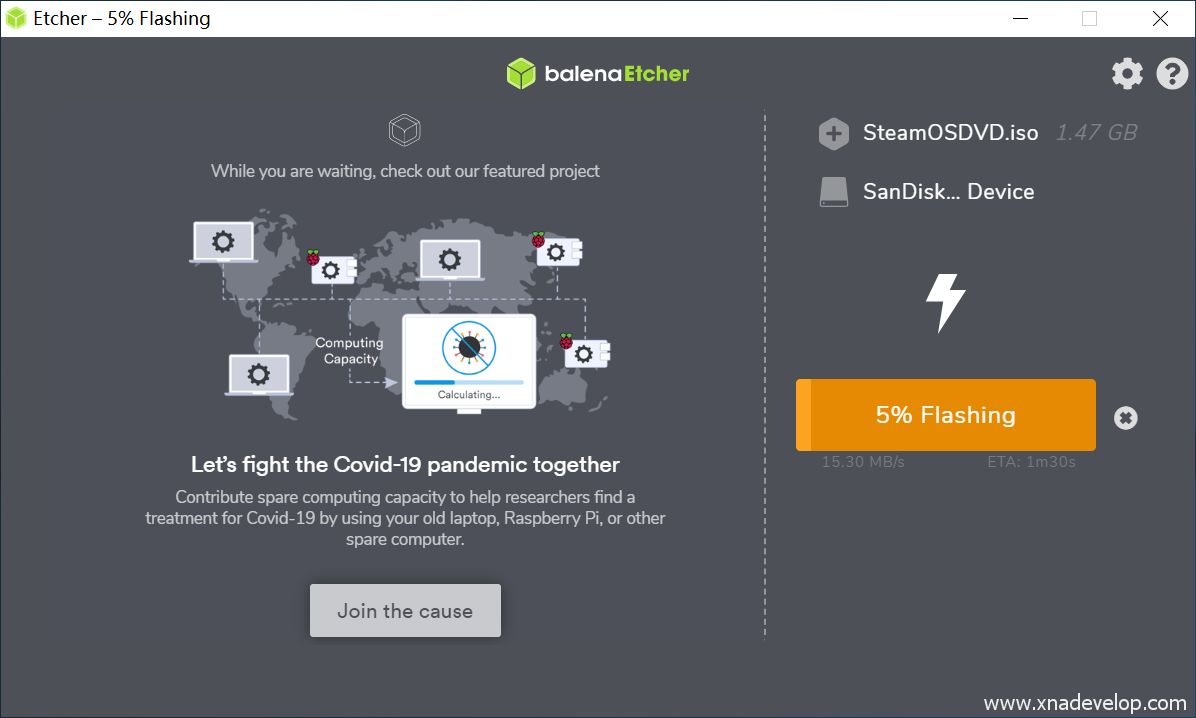The width and height of the screenshot is (1196, 718).
Task: Click the 5% Flashing progress bar
Action: [946, 415]
